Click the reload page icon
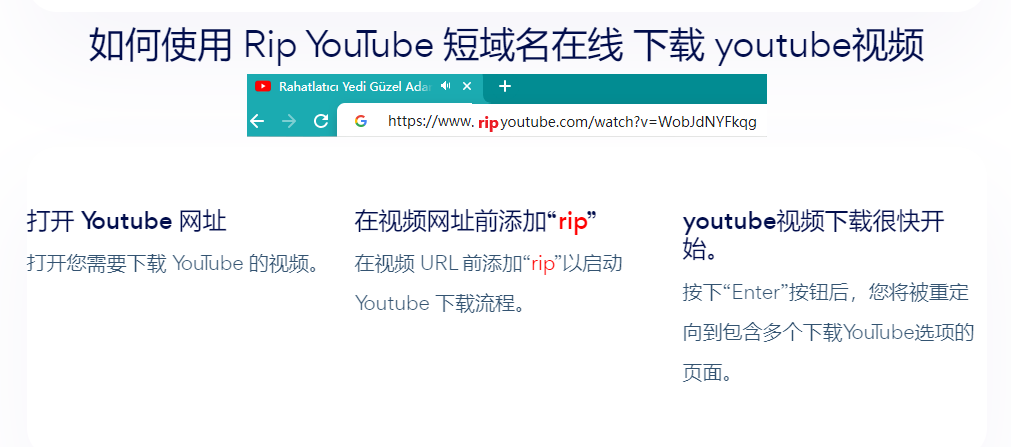1011x447 pixels. pos(320,121)
